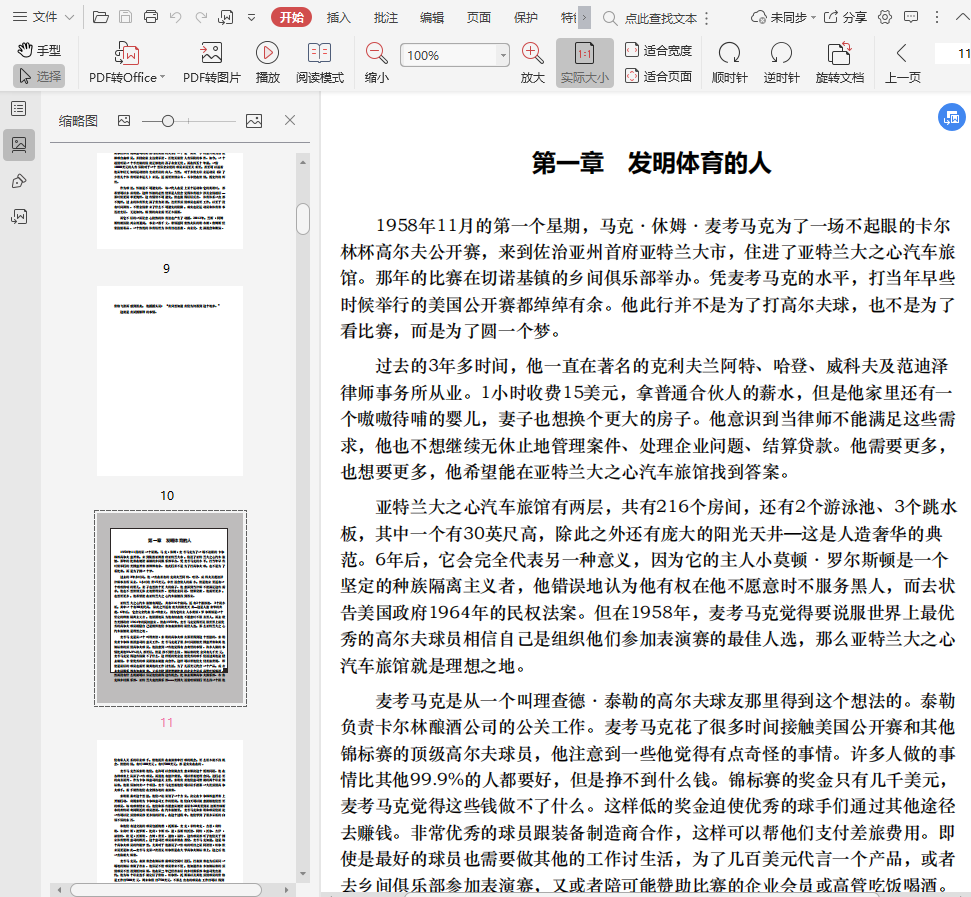Image resolution: width=971 pixels, height=897 pixels.
Task: Rotate page with 逆时针 icon
Action: coord(781,54)
